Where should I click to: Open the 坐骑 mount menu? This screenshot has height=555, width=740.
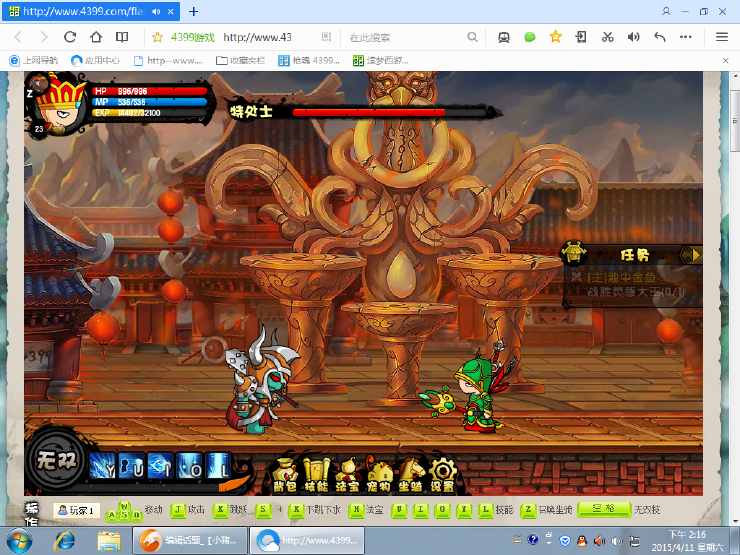(x=410, y=474)
